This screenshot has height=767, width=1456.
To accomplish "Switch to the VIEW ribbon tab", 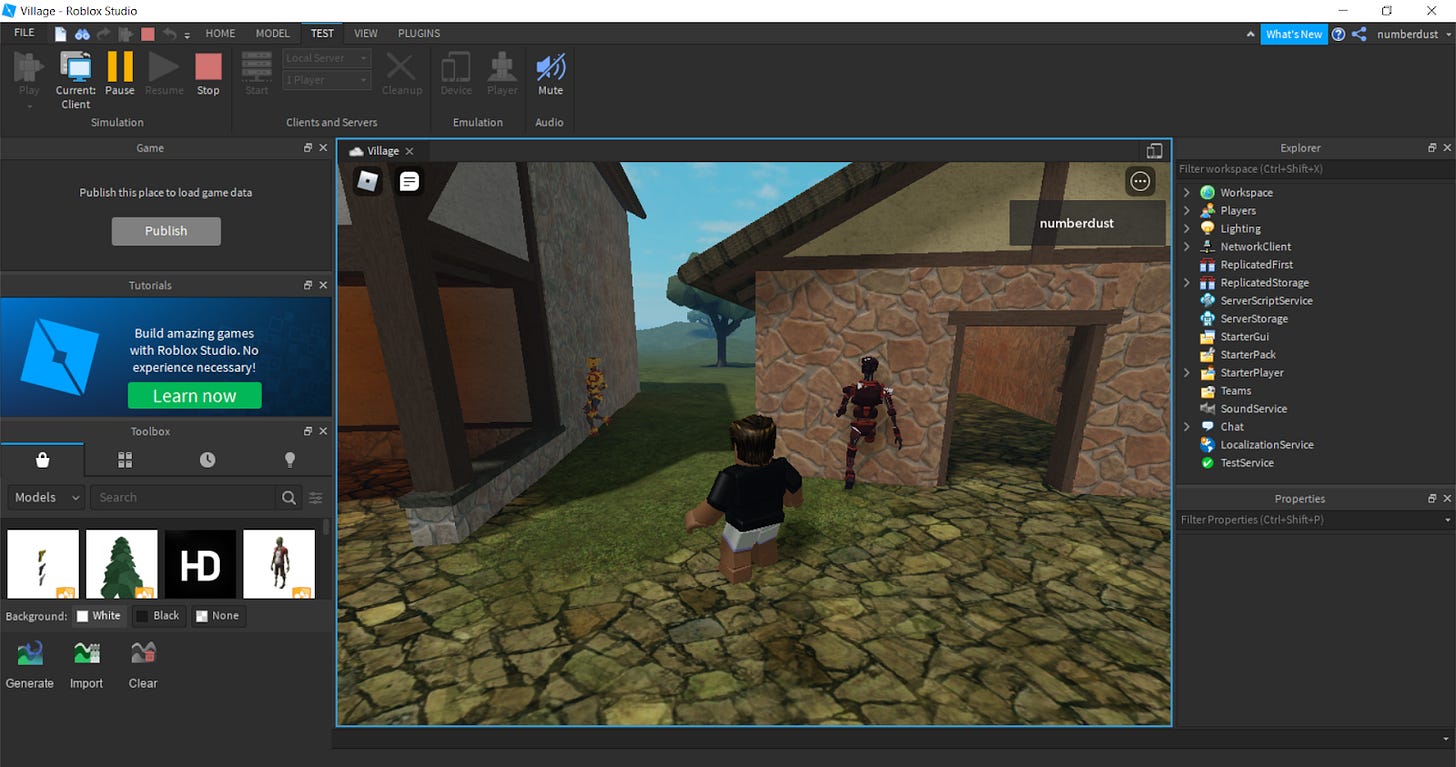I will (x=366, y=33).
